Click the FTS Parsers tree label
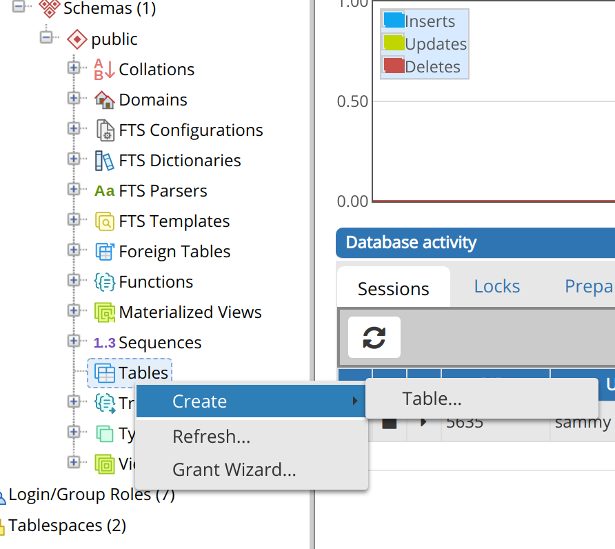Image resolution: width=615 pixels, height=549 pixels. pyautogui.click(x=163, y=191)
